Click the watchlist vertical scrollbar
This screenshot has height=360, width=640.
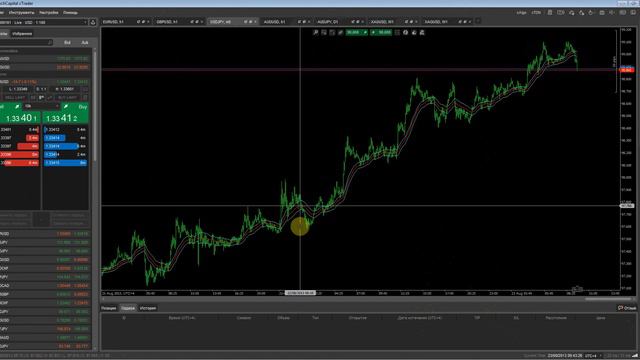point(95,106)
